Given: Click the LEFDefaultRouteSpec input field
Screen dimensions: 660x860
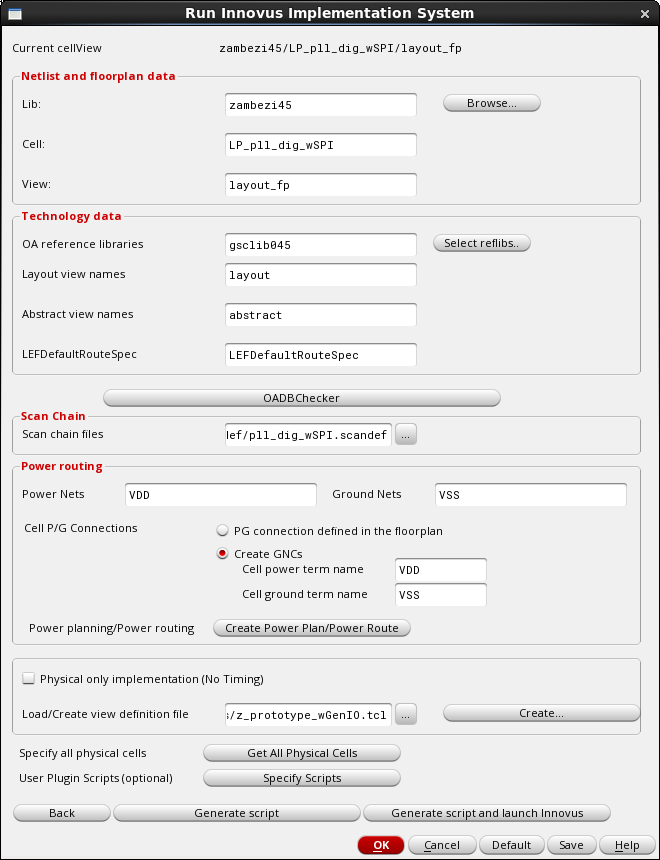Looking at the screenshot, I should point(320,355).
